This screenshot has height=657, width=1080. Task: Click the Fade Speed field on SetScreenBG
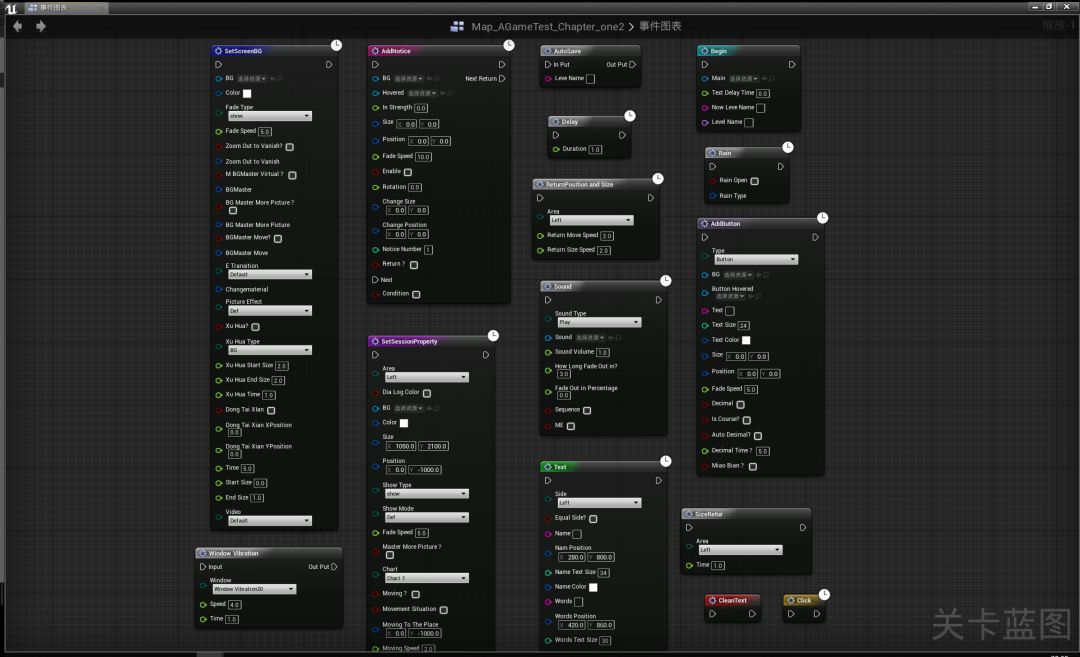click(265, 132)
